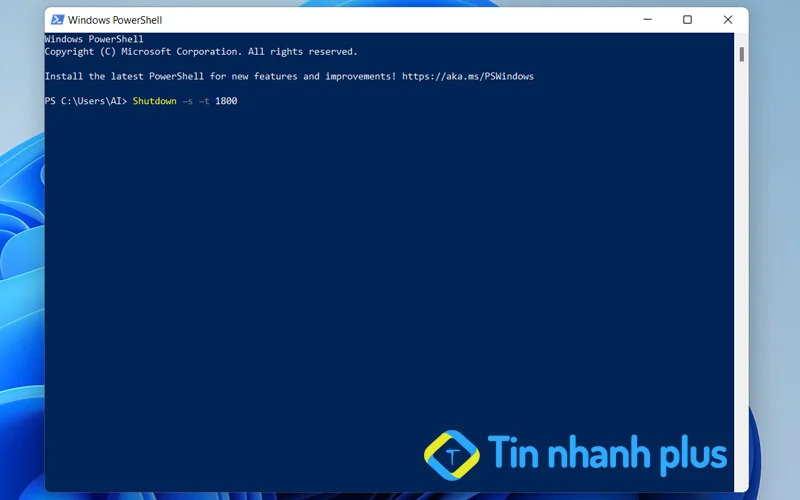This screenshot has height=500, width=800.
Task: Maximize the Windows PowerShell window
Action: 687,19
